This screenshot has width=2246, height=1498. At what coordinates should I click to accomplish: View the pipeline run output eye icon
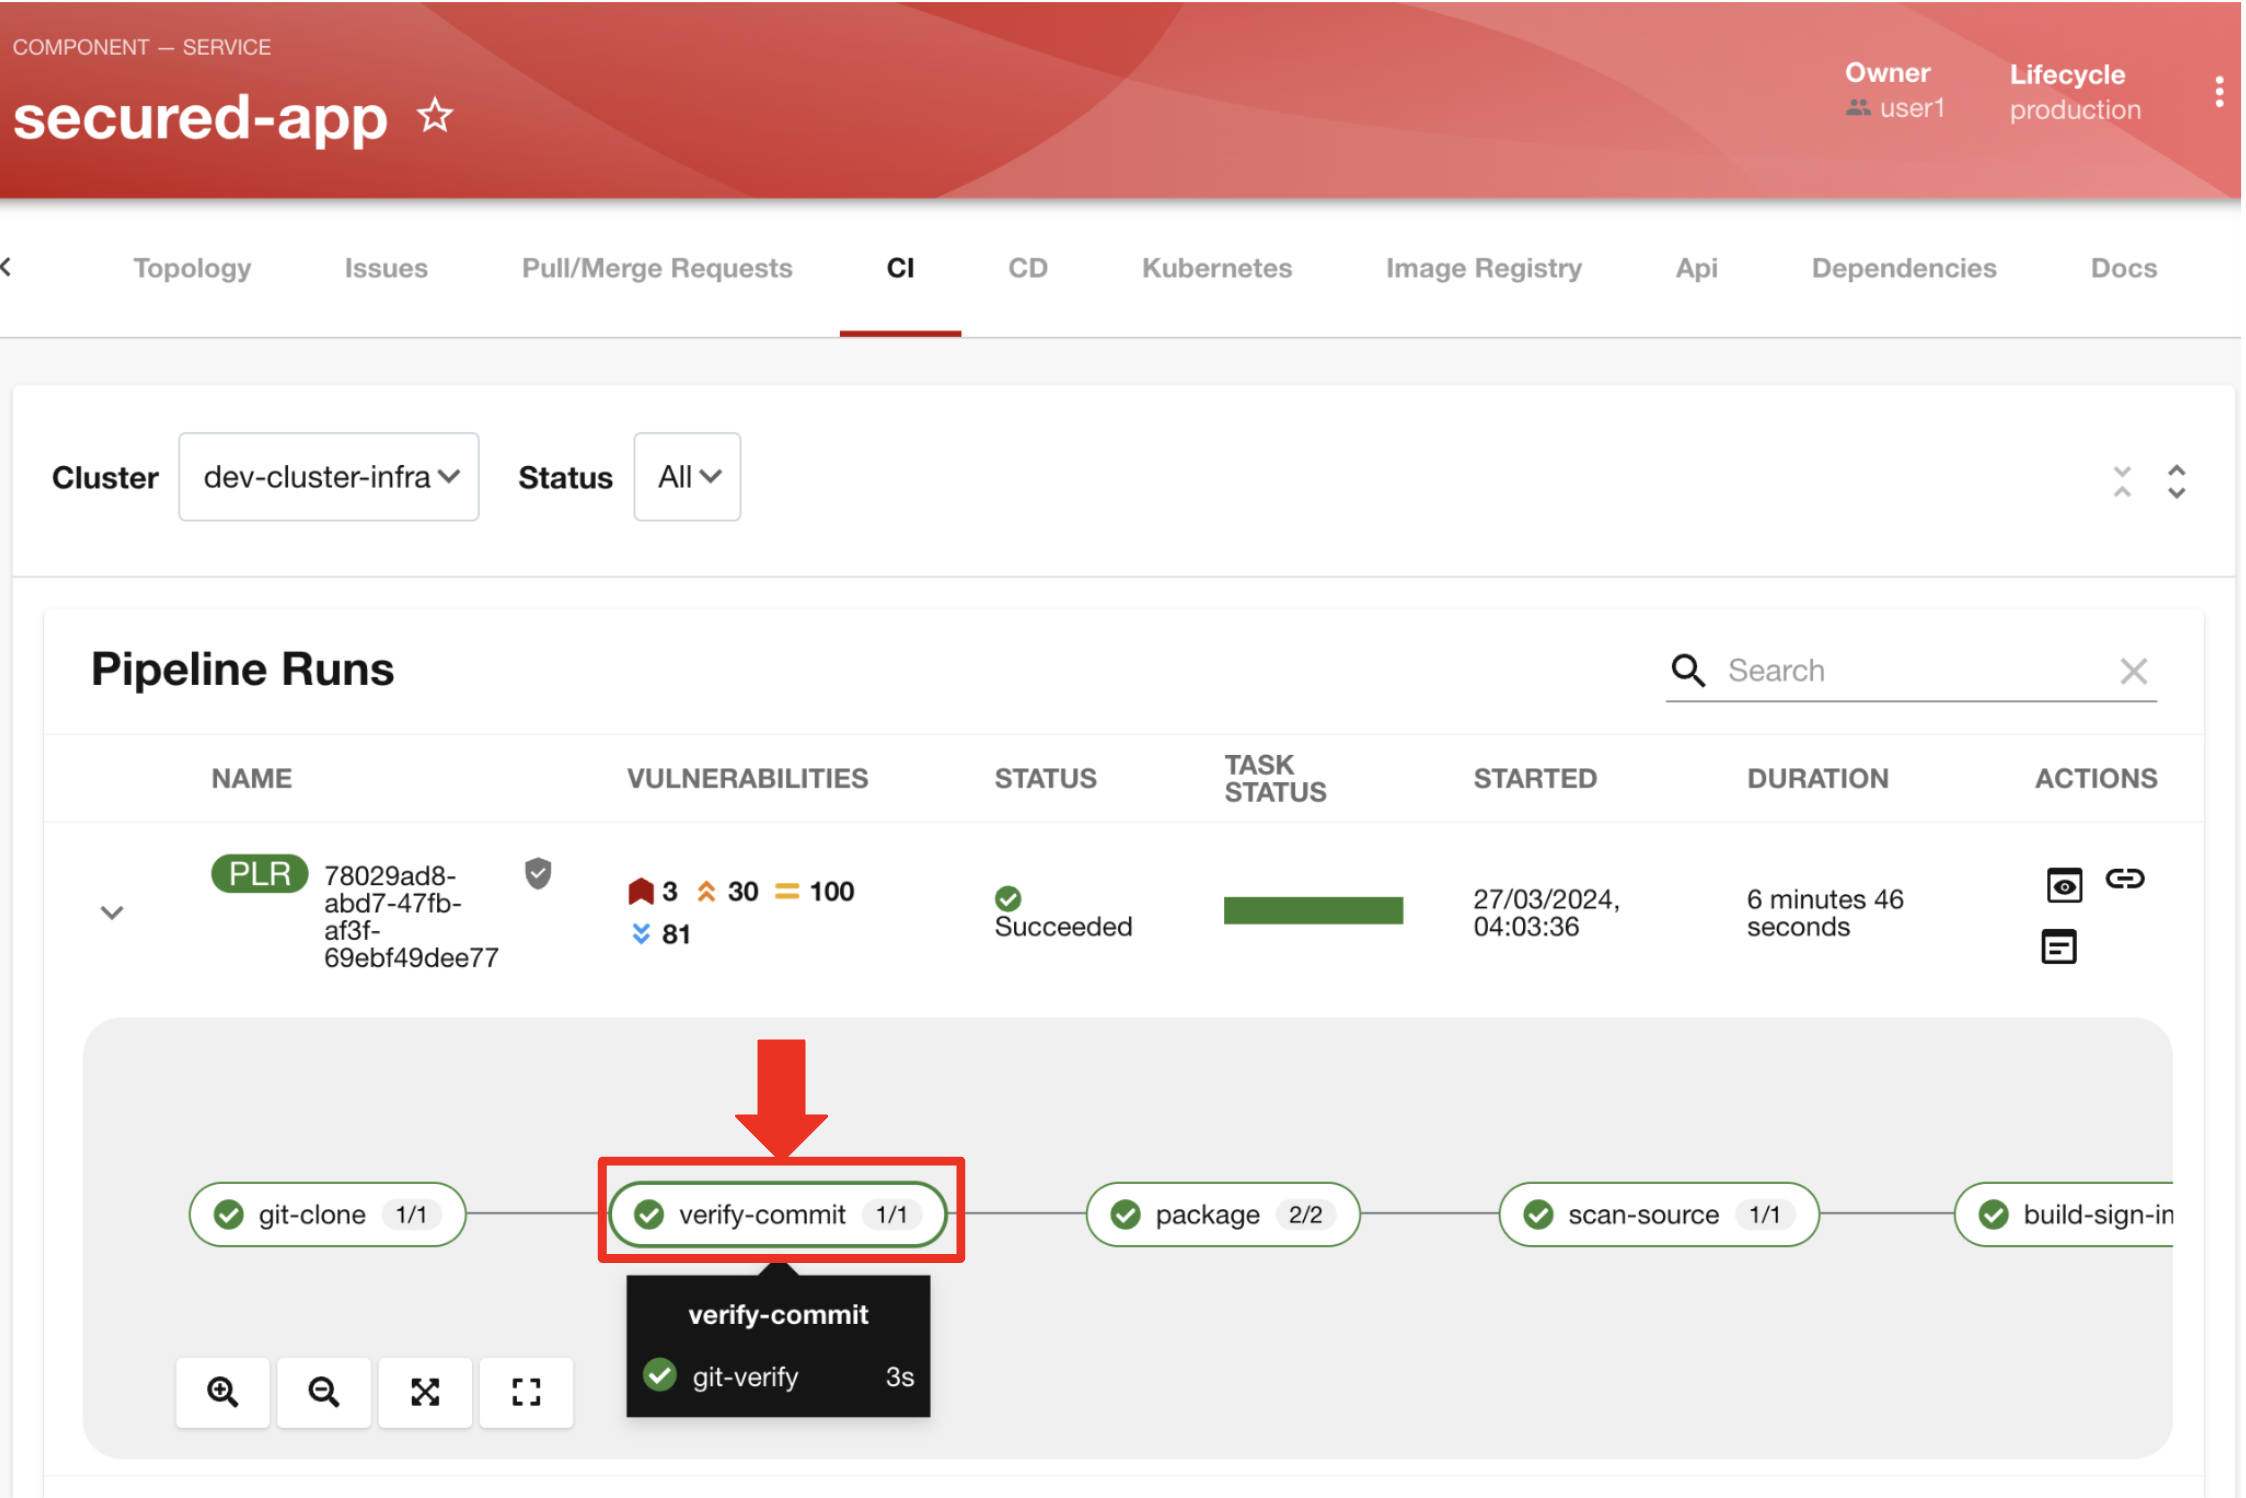pyautogui.click(x=2063, y=884)
